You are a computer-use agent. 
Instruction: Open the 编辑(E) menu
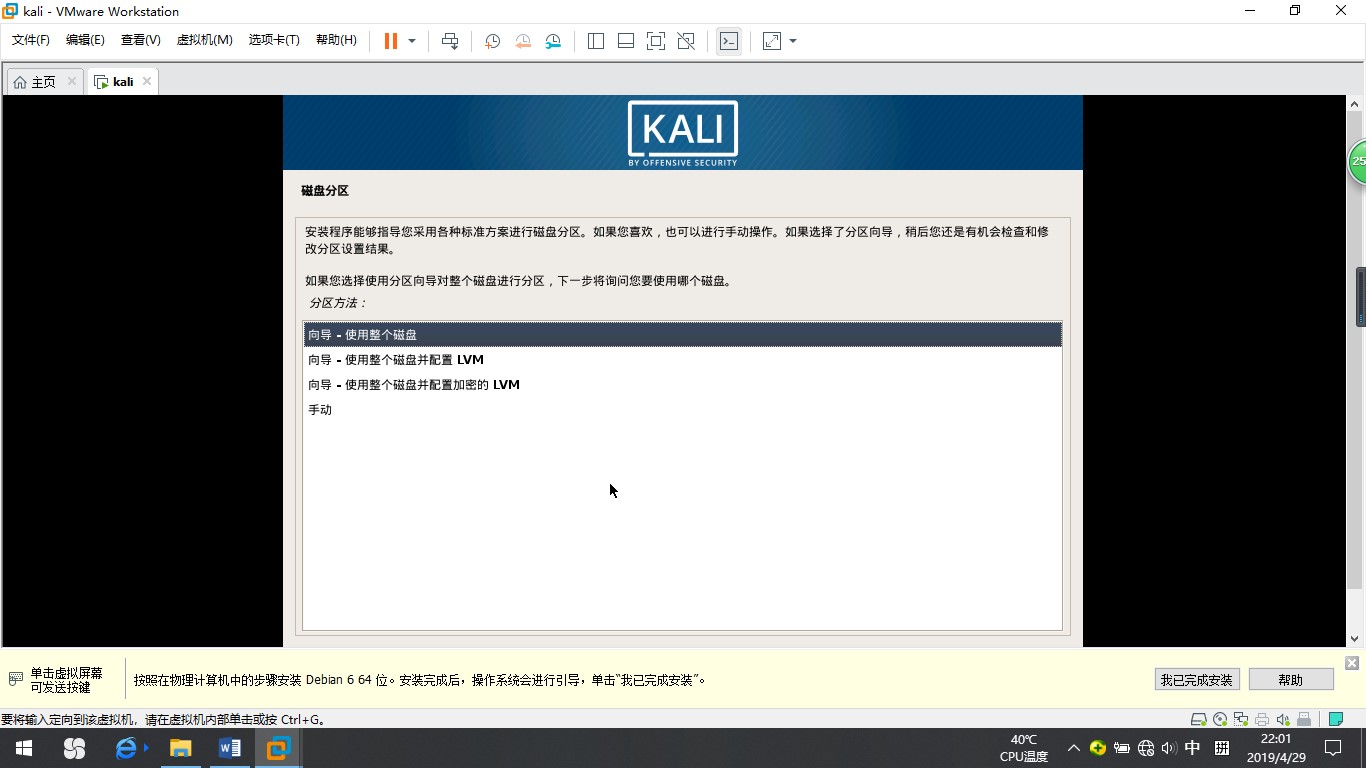85,40
